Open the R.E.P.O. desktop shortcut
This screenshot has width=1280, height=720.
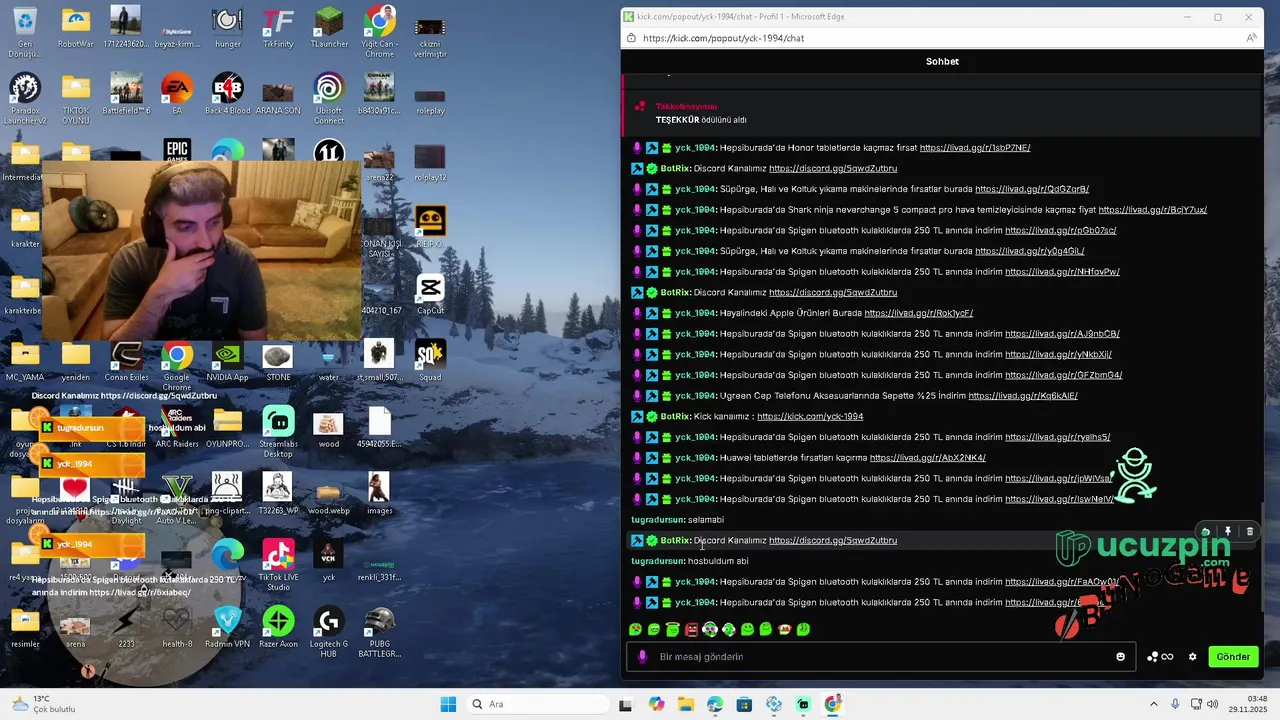430,227
